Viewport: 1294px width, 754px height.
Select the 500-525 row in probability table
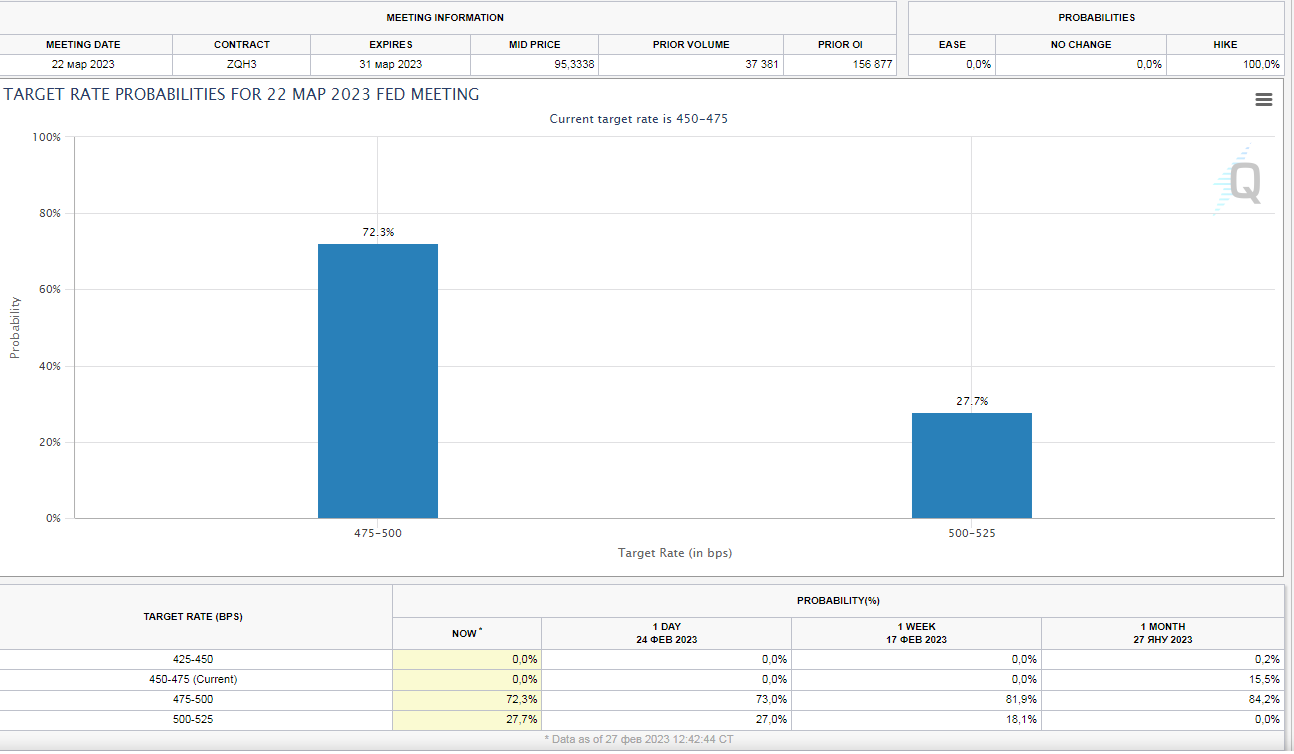click(x=194, y=719)
